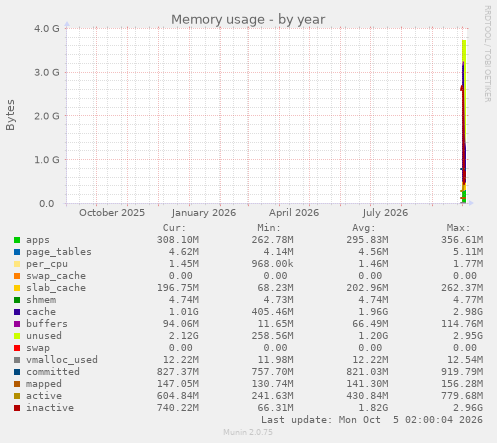
Task: Click the slab_cache yellow legend swatch
Action: 17,288
